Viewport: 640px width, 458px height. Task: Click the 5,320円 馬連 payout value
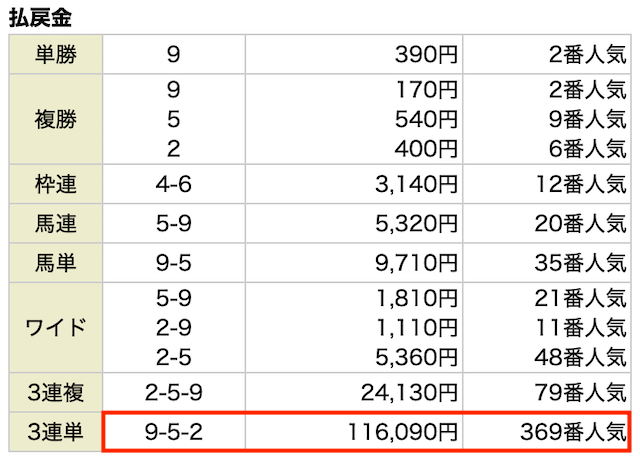click(416, 223)
